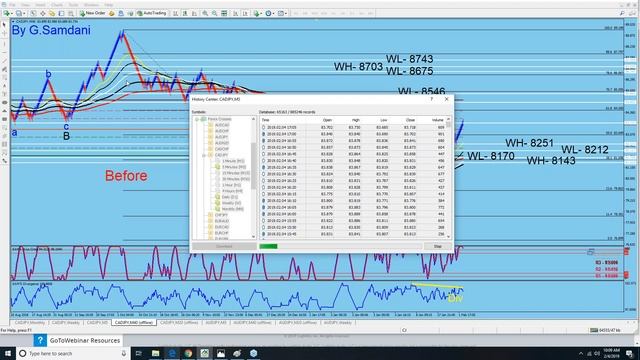The image size is (640, 360).
Task: Switch chart to candlesticks icon
Action: 185,13
